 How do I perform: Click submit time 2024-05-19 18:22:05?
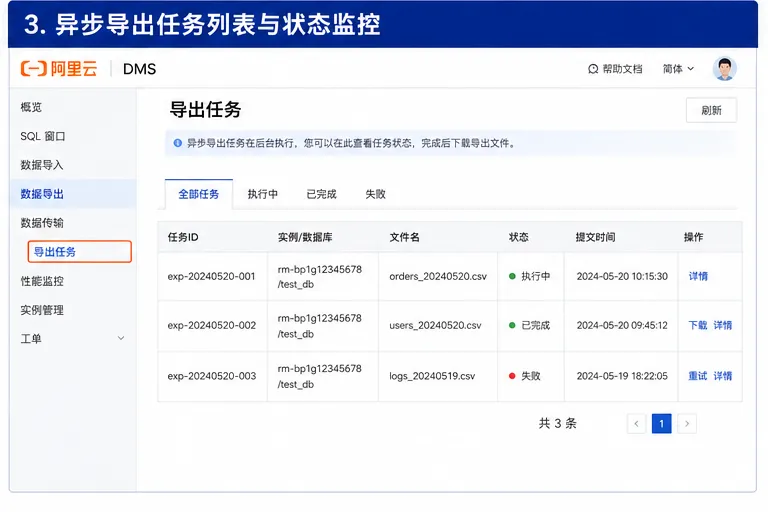(x=622, y=376)
